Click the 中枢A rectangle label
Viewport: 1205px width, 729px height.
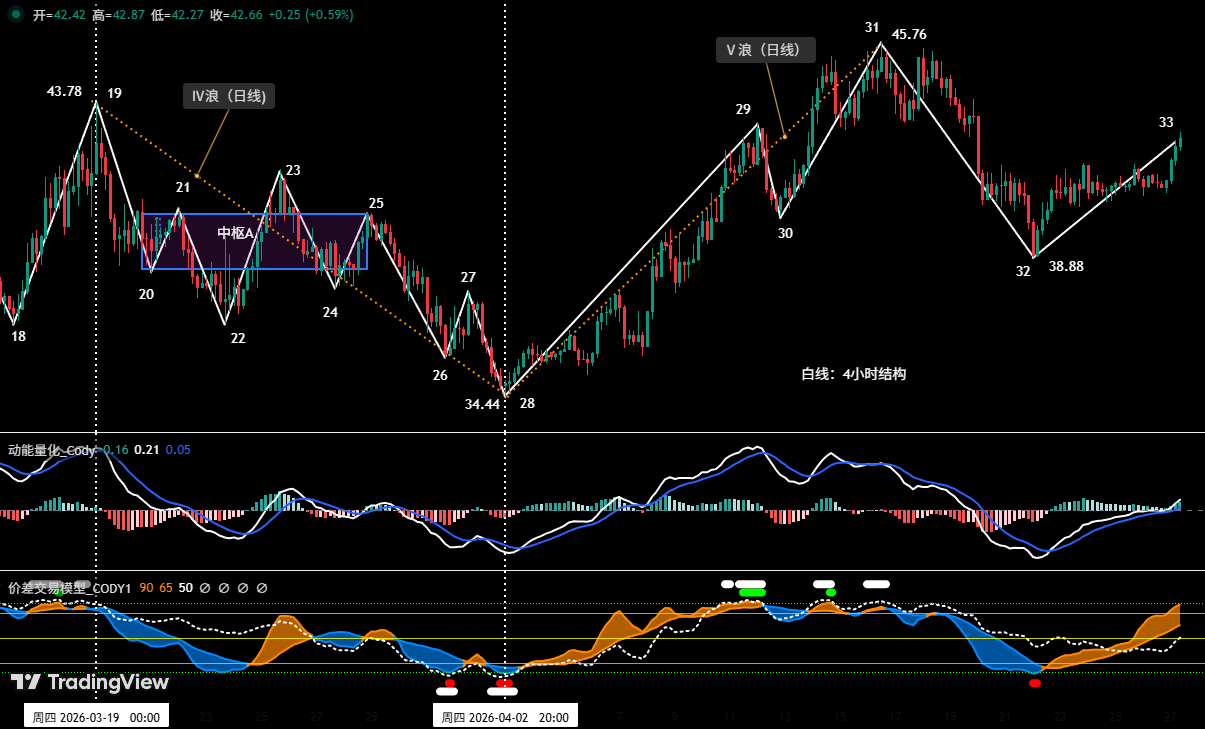(x=235, y=233)
